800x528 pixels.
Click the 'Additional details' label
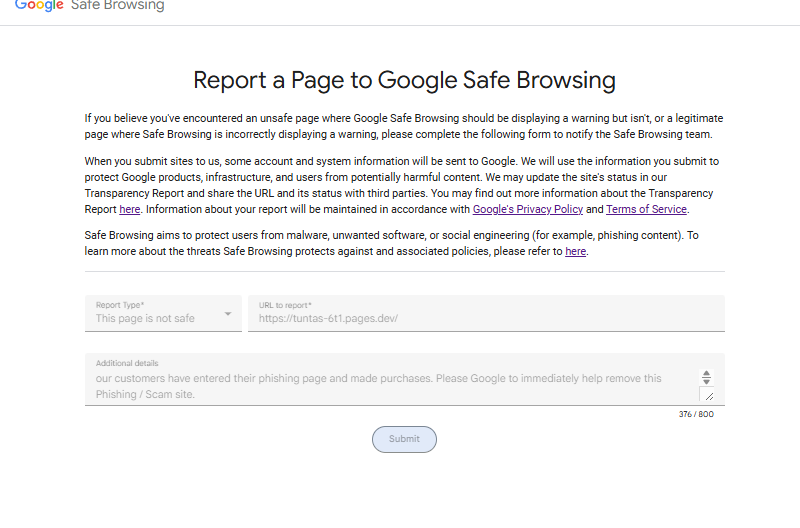click(127, 363)
